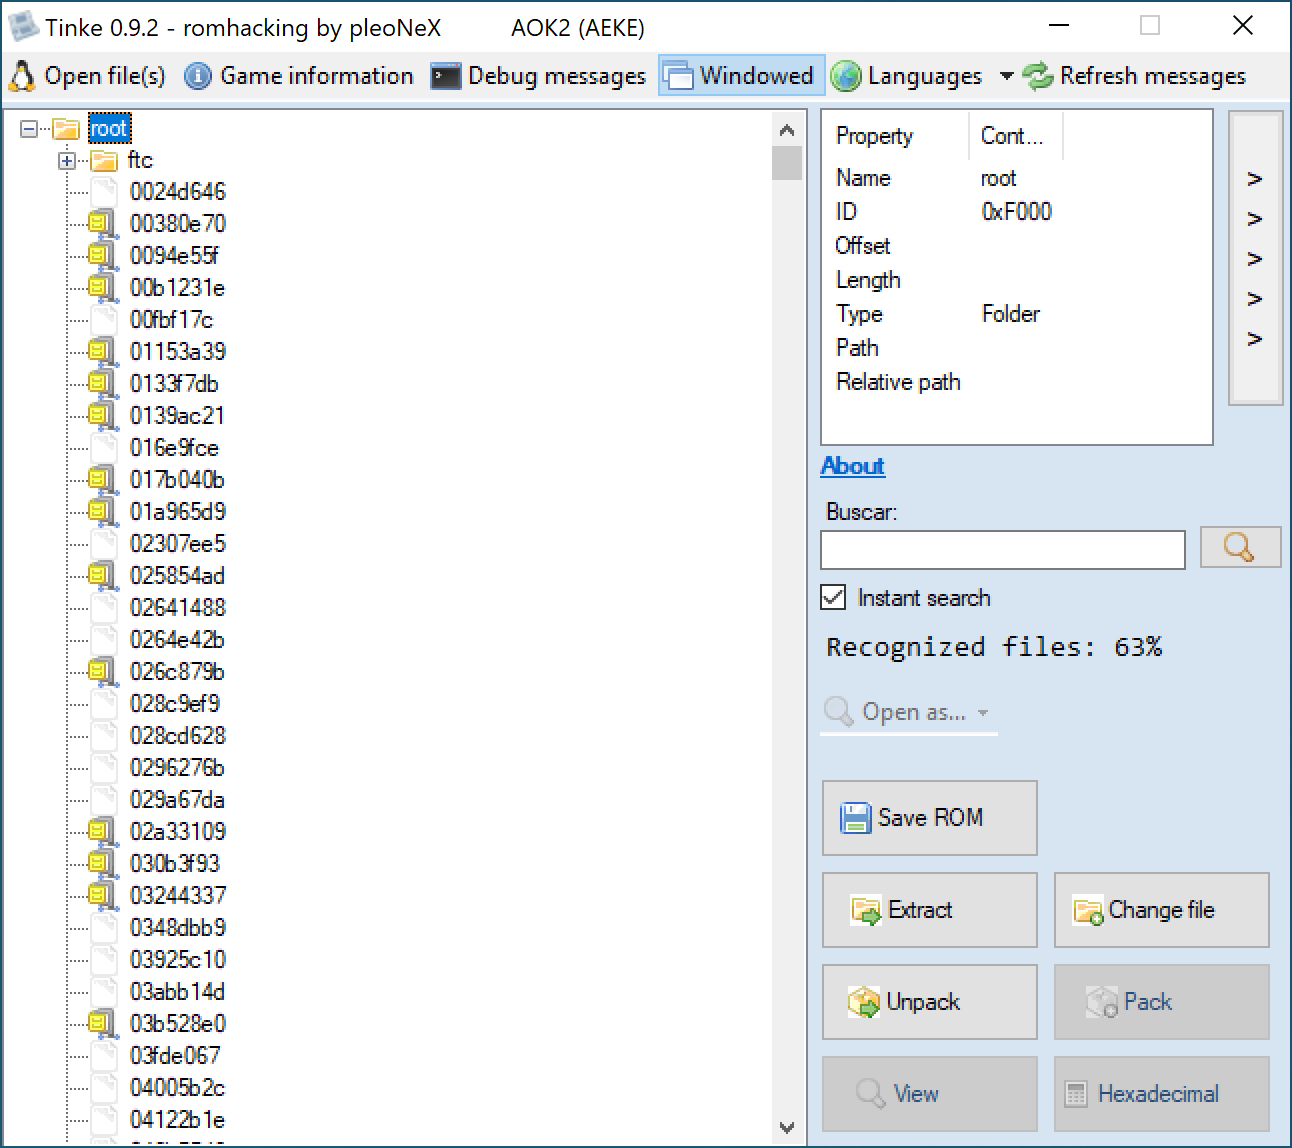The height and width of the screenshot is (1148, 1292).
Task: Select file 0296276b in the tree
Action: tap(177, 768)
